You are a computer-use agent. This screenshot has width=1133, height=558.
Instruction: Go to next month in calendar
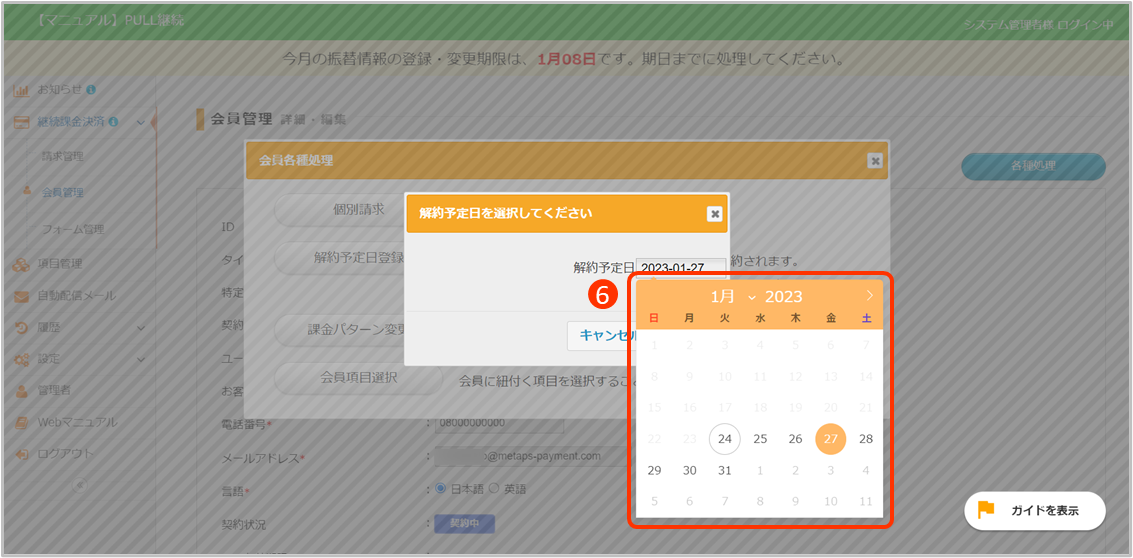pyautogui.click(x=869, y=296)
